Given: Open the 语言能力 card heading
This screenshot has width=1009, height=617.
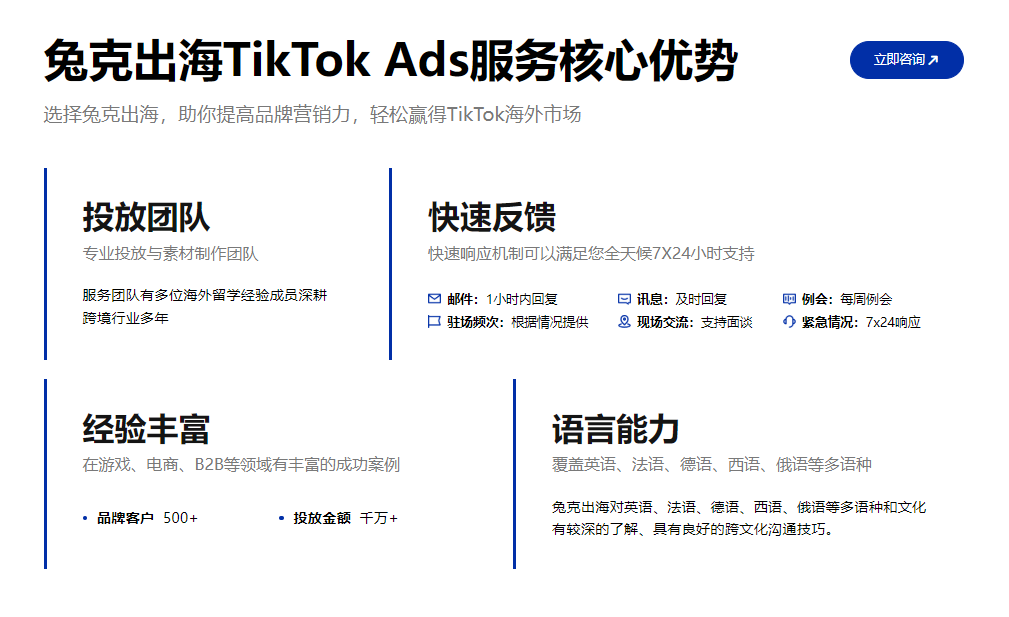Looking at the screenshot, I should pos(615,428).
